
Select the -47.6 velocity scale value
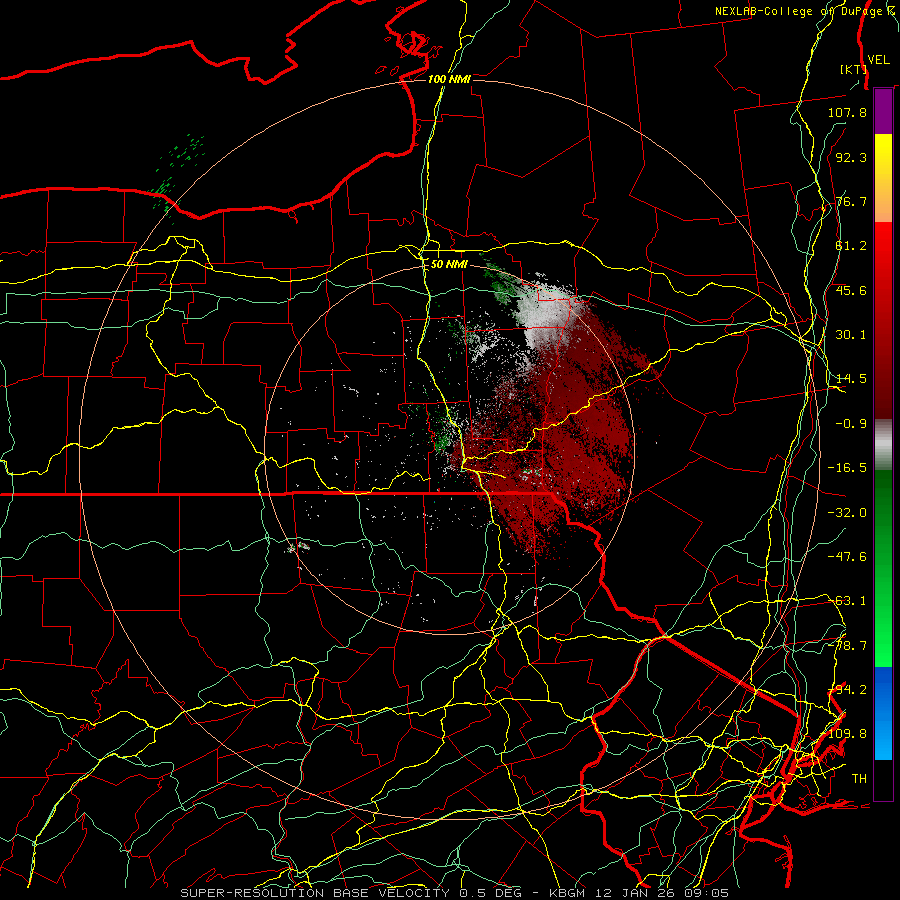click(x=847, y=557)
